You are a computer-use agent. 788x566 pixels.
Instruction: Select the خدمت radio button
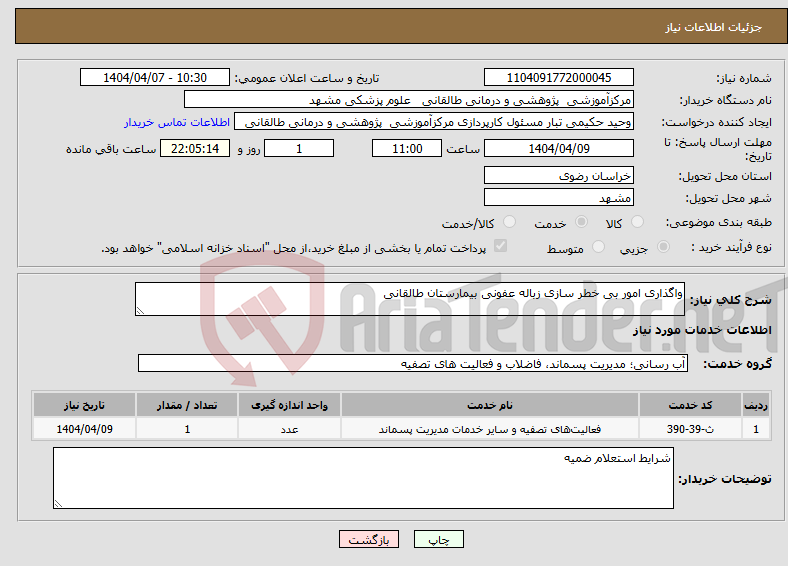pos(581,222)
